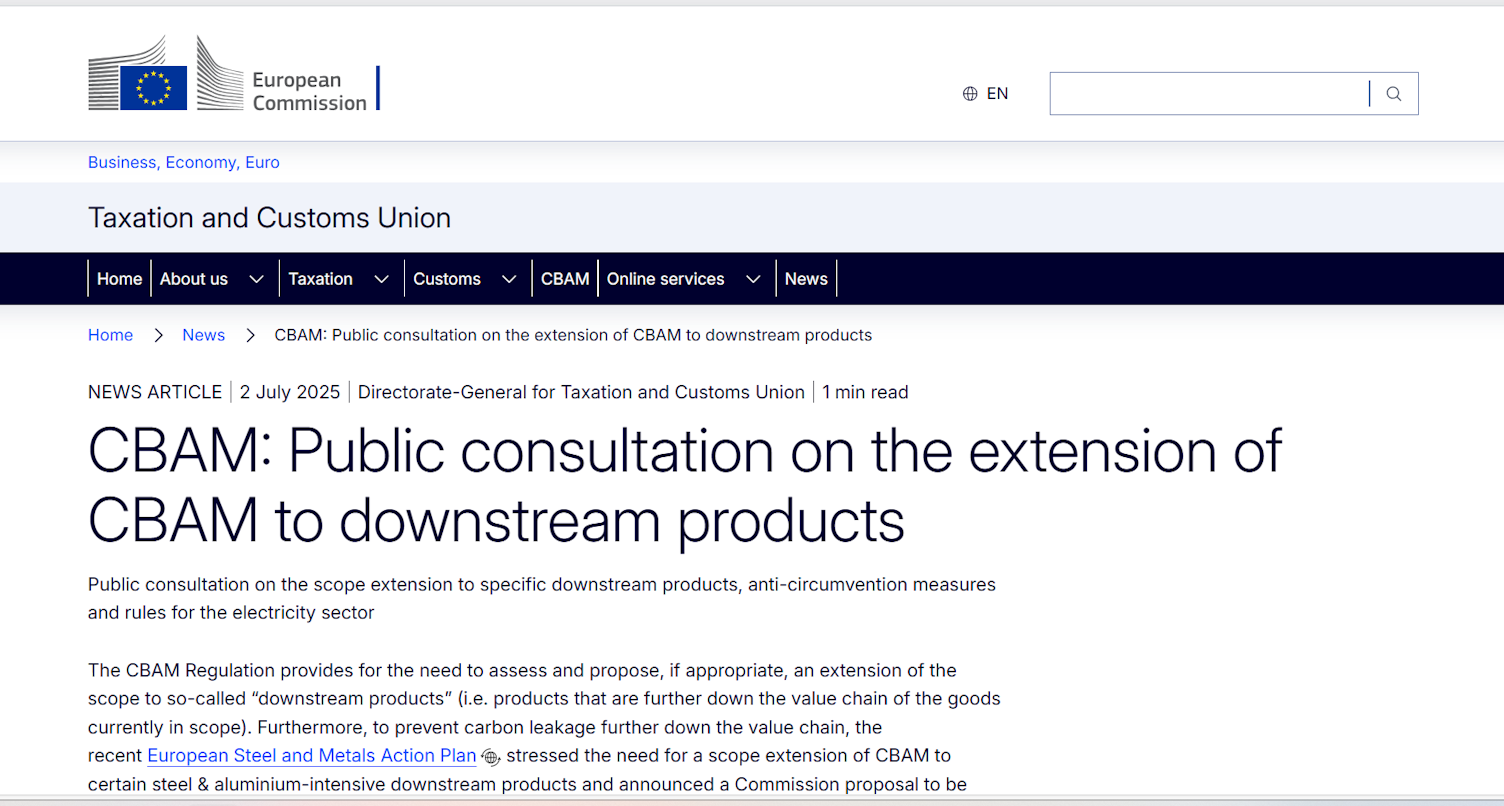Open the Taxation menu item
The width and height of the screenshot is (1504, 806).
pos(320,279)
